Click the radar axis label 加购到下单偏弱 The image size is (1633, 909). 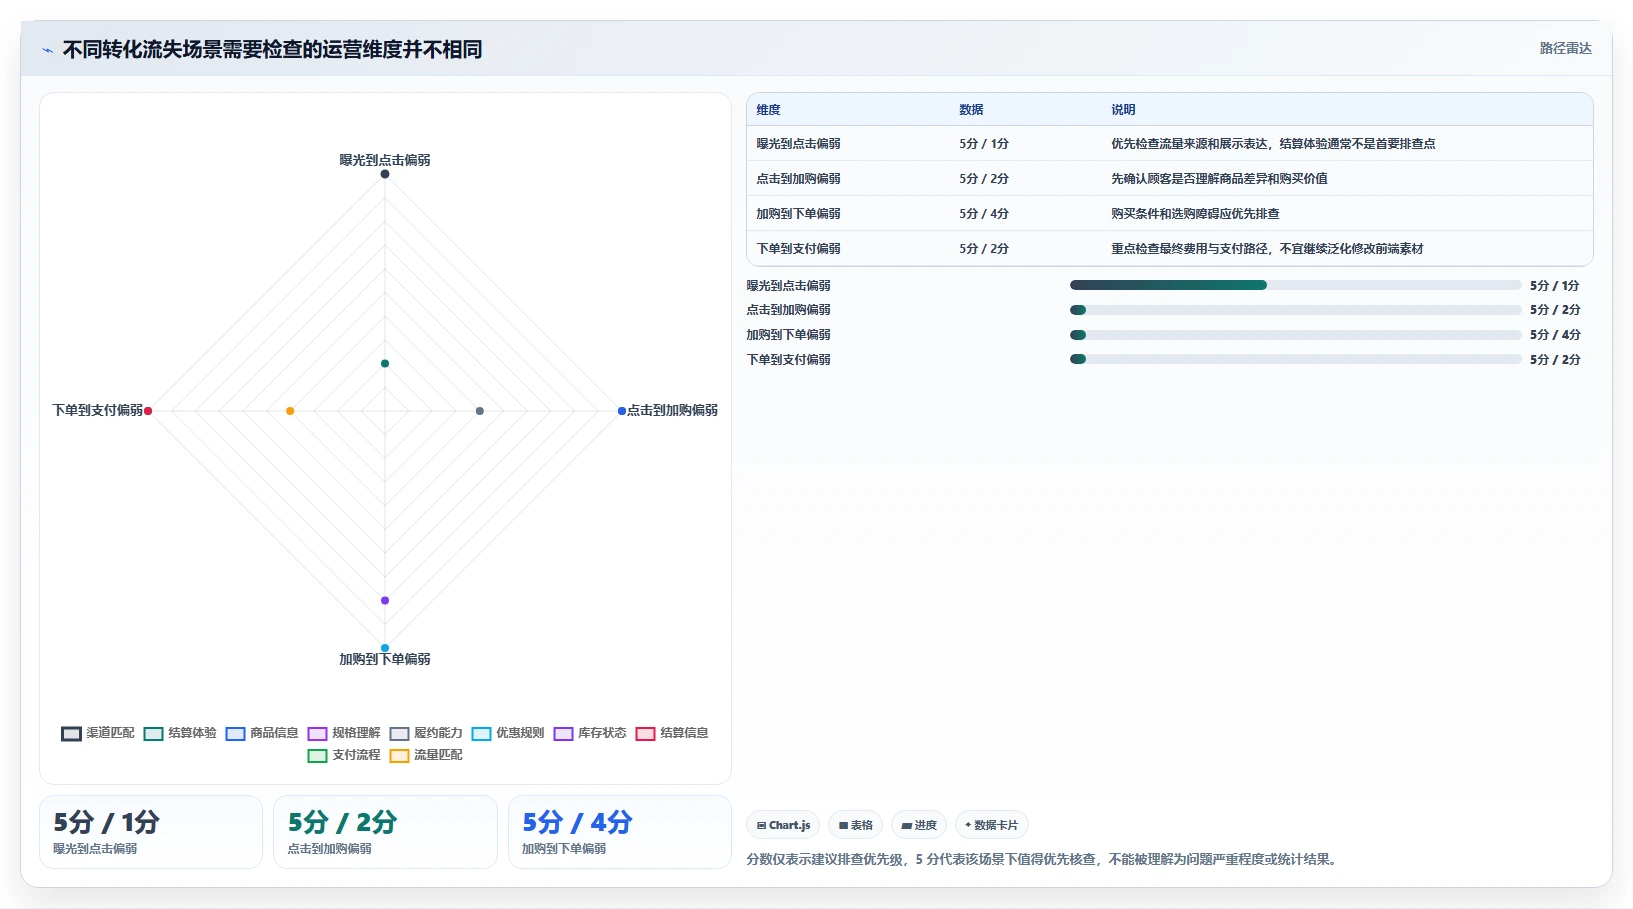(x=385, y=659)
